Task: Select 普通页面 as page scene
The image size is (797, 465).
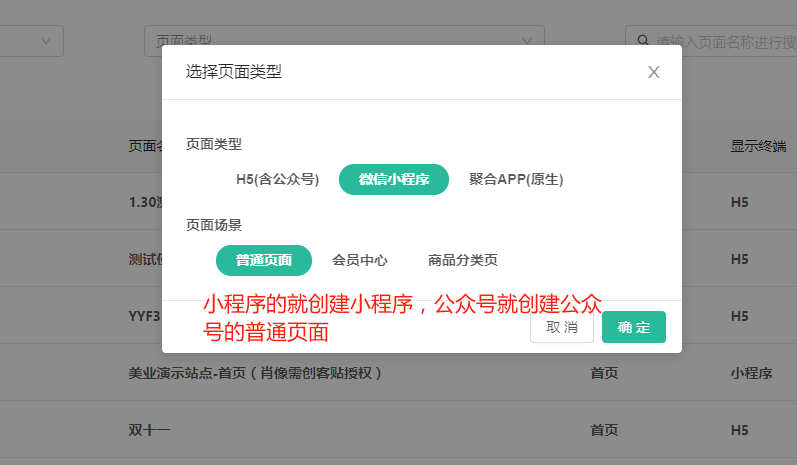Action: [264, 260]
